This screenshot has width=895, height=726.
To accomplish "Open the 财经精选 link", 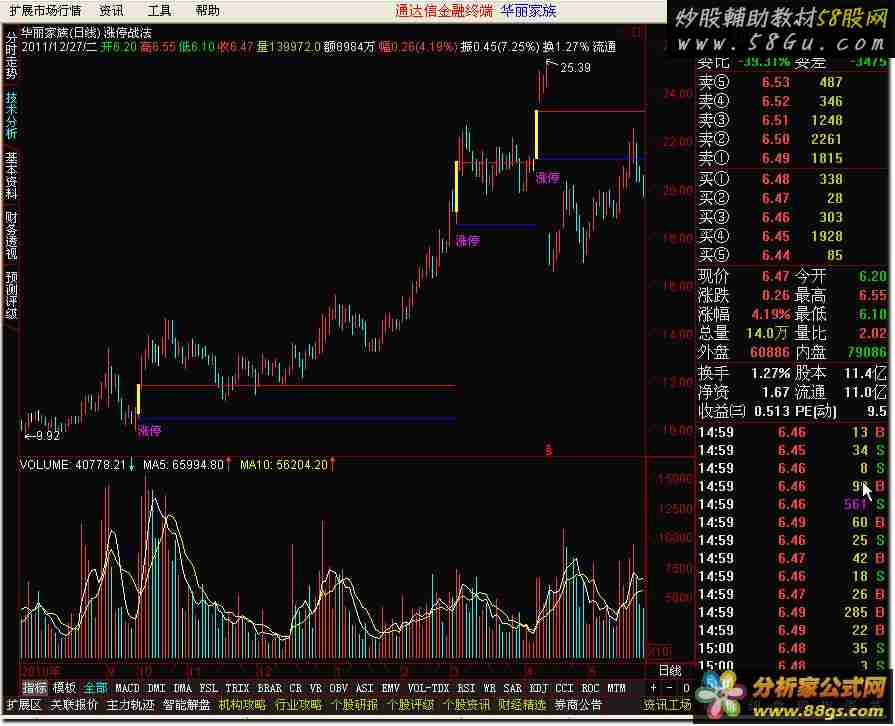I will 522,705.
